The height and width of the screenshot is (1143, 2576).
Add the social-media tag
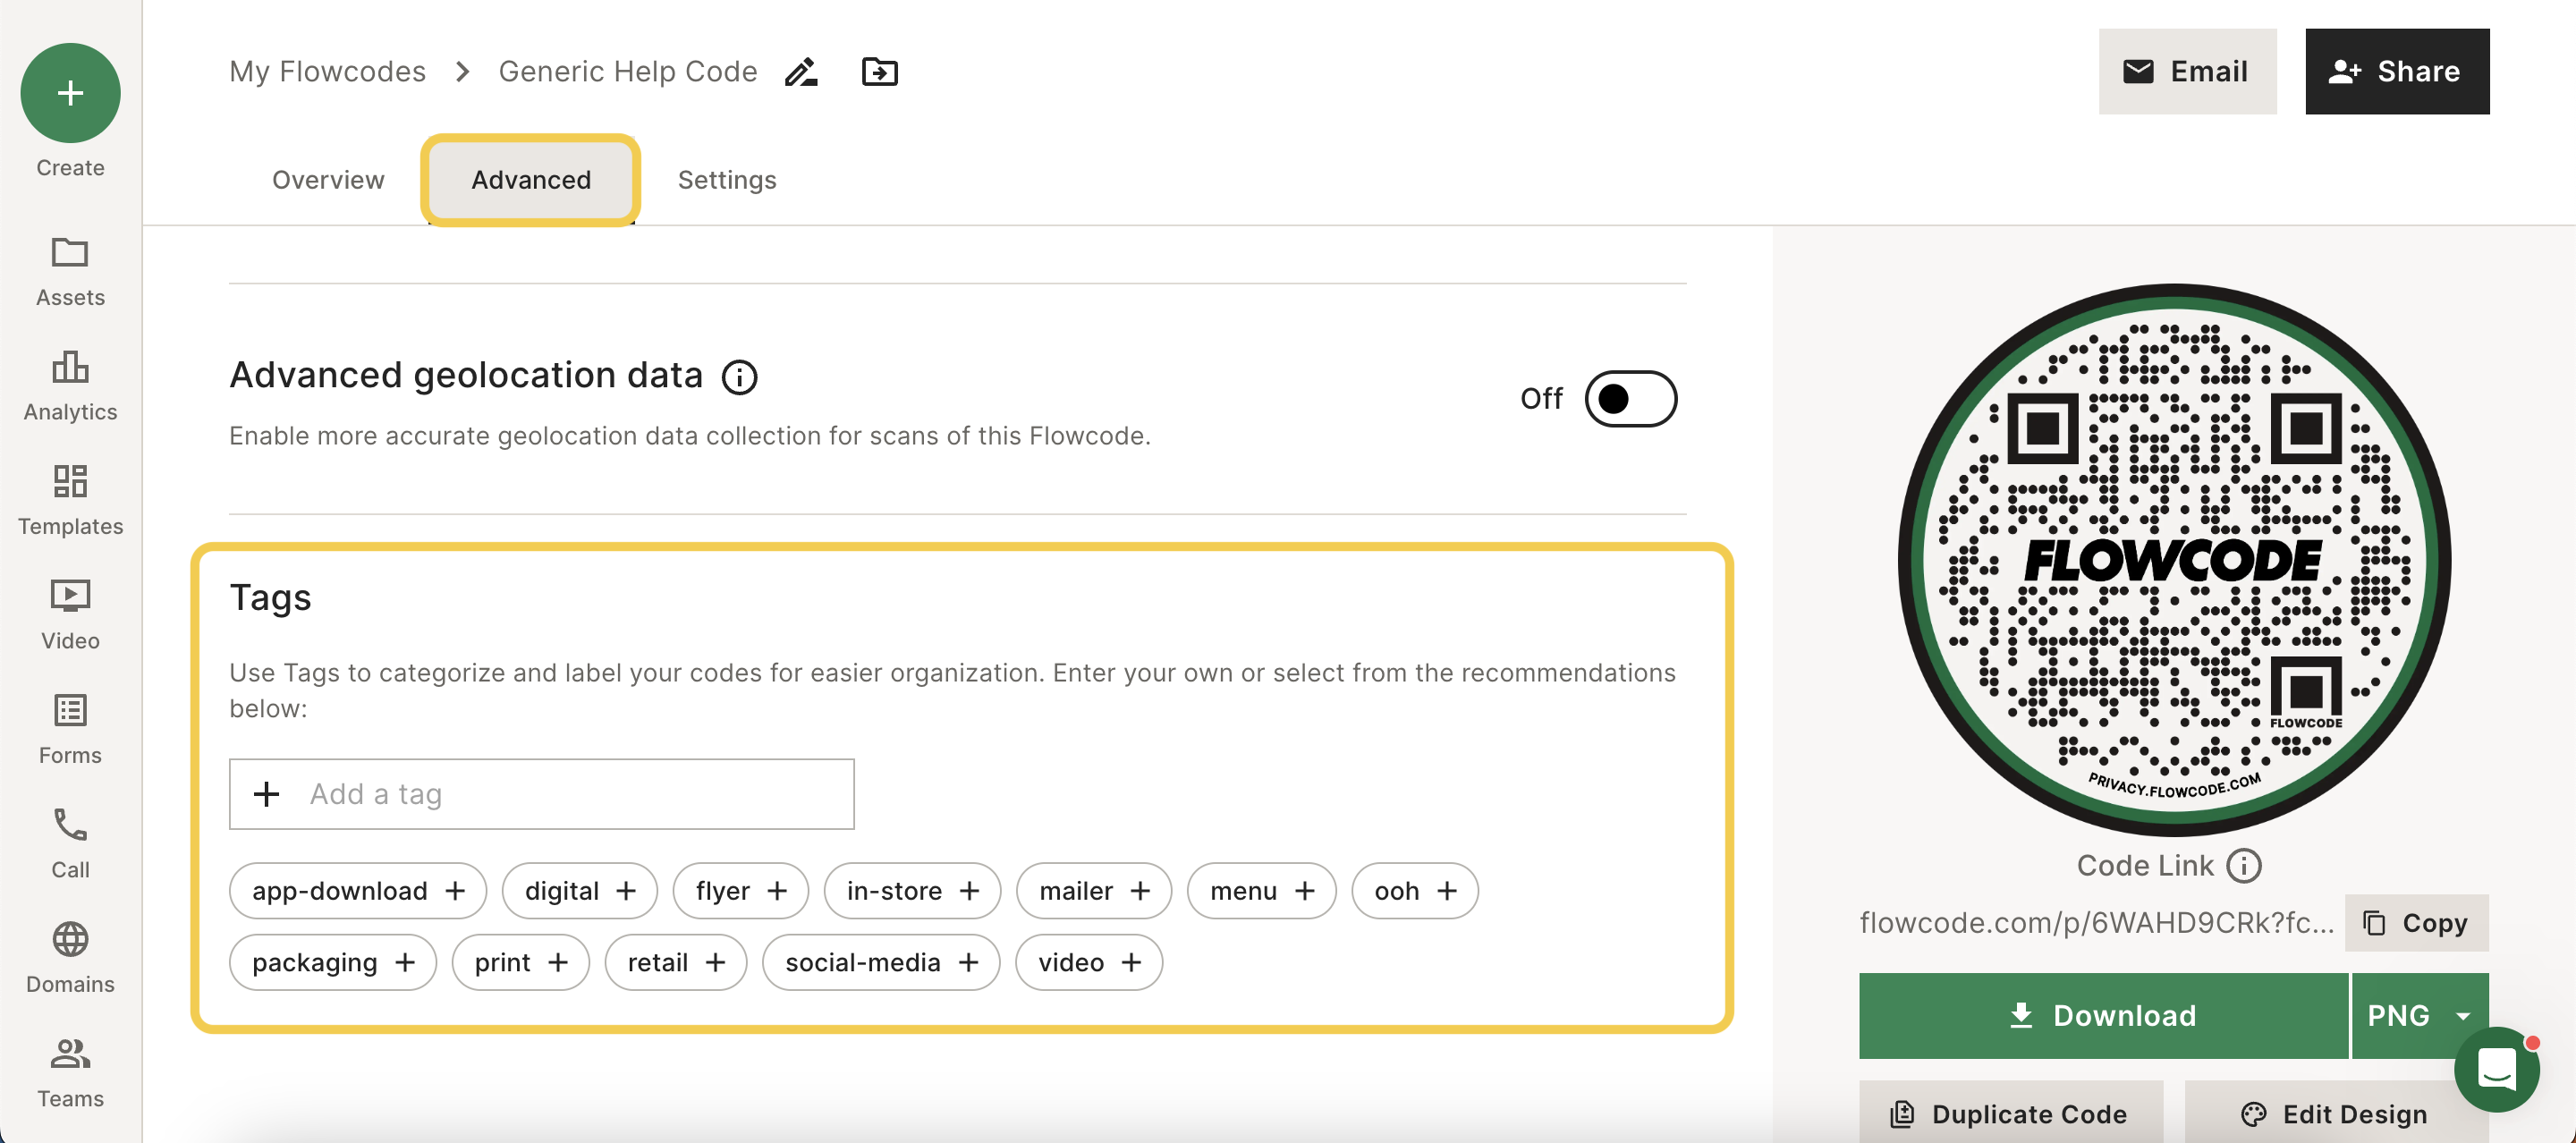881,962
